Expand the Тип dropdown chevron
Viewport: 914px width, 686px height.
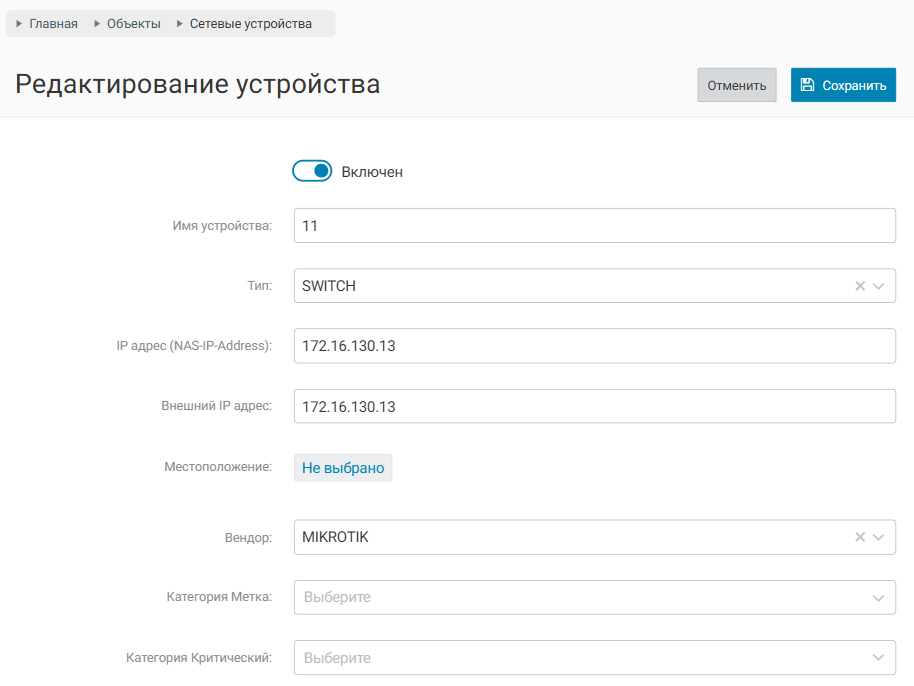click(879, 286)
